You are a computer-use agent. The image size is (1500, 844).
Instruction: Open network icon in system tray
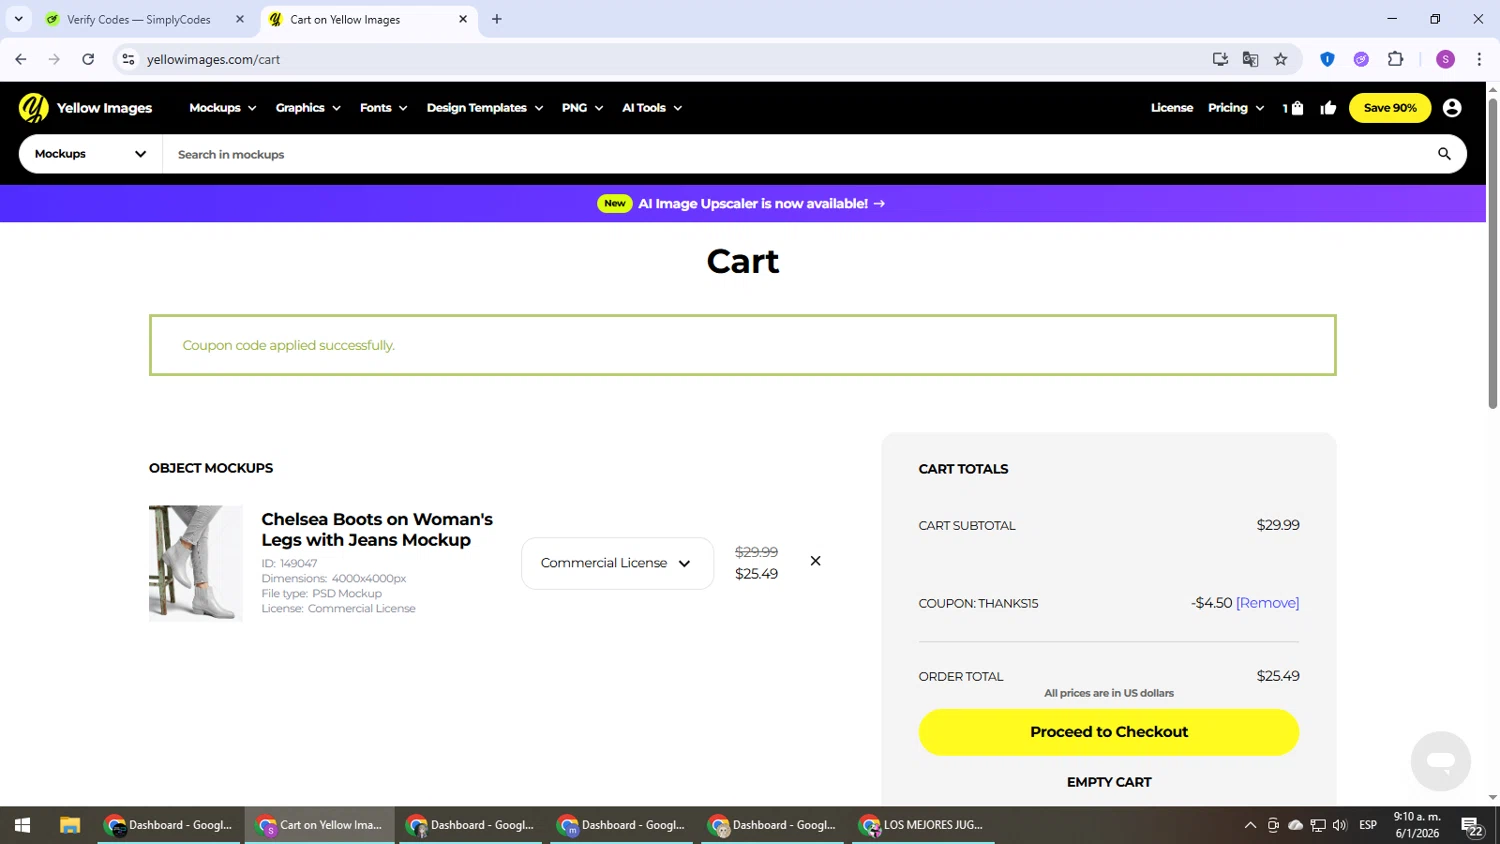(x=1317, y=825)
